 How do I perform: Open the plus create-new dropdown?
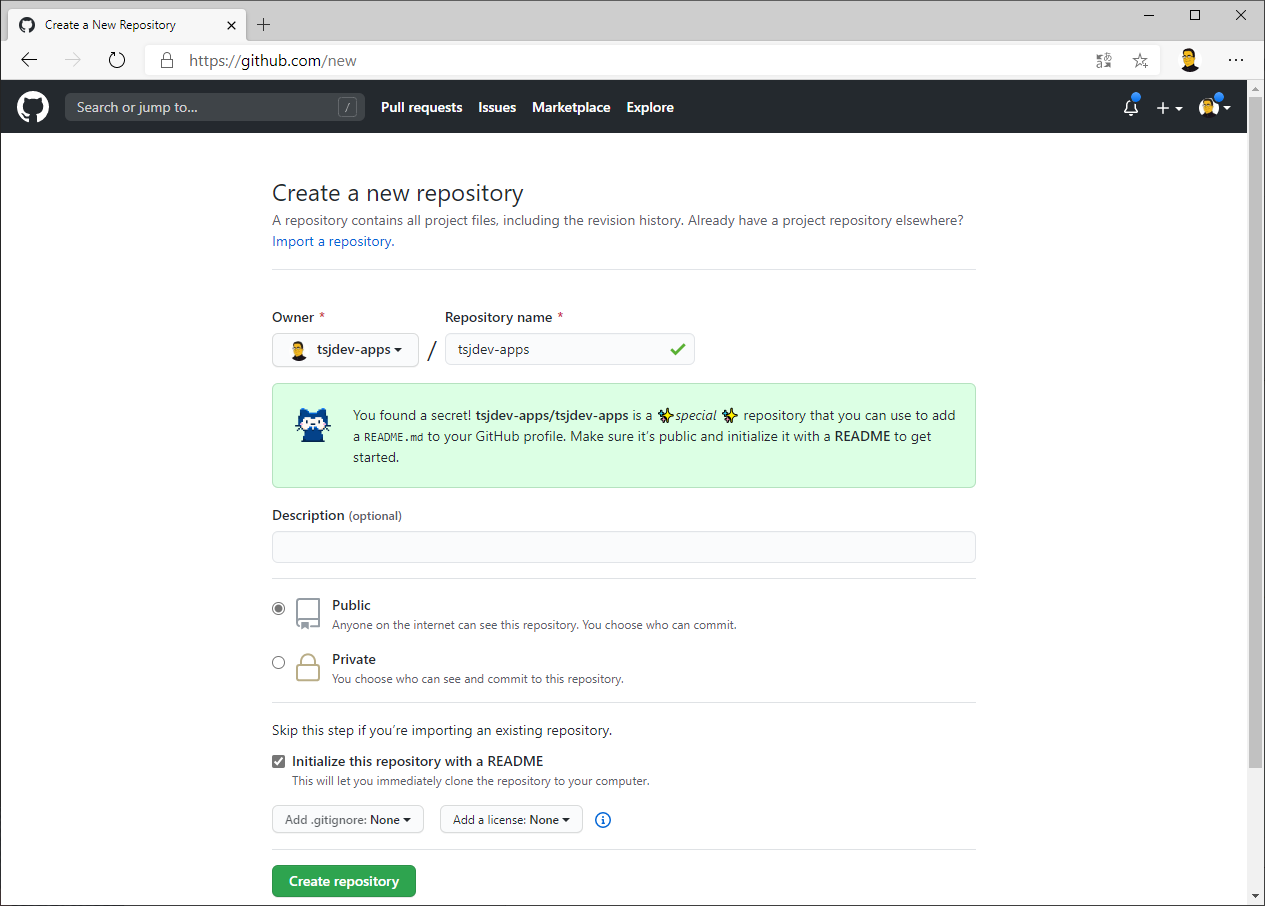pyautogui.click(x=1169, y=108)
